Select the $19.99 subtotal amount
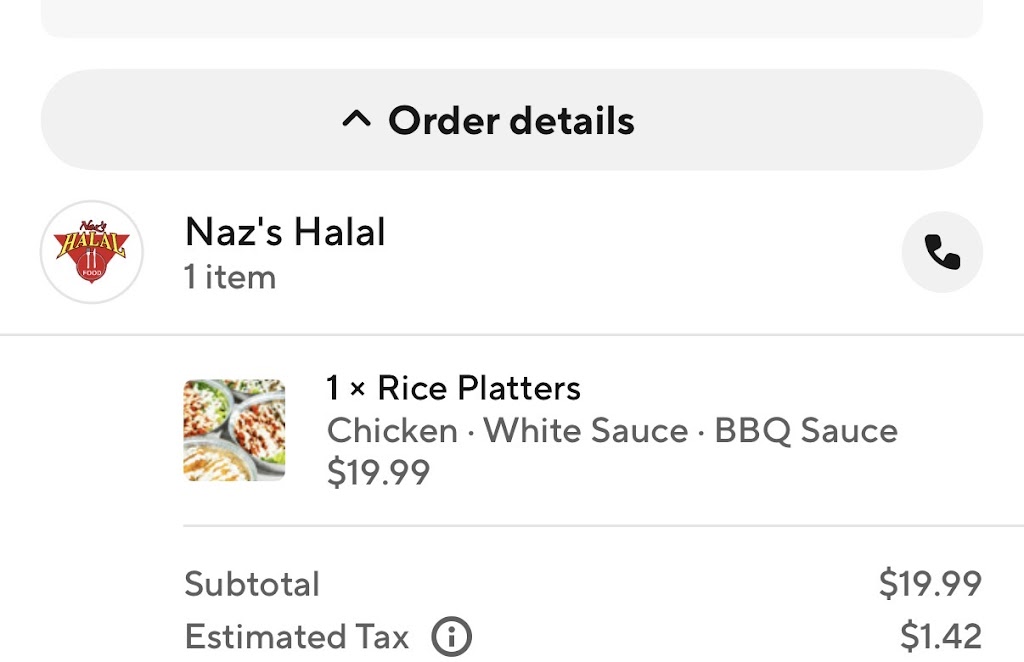The image size is (1024, 662). tap(930, 583)
